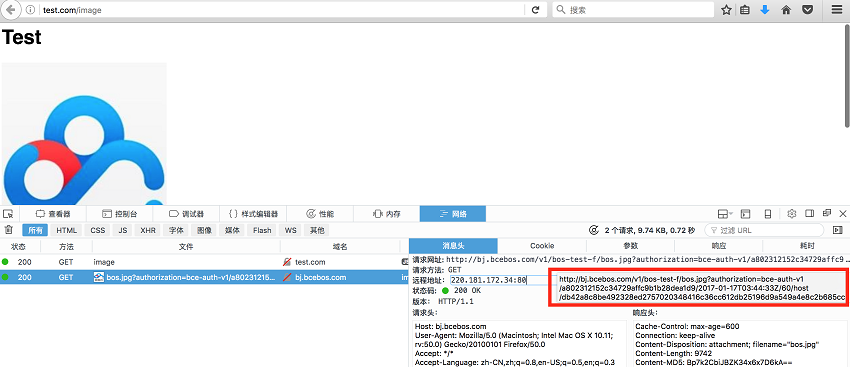Viewport: 850px width, 367px height.
Task: Sort by the 域名 domain column header
Action: [340, 247]
